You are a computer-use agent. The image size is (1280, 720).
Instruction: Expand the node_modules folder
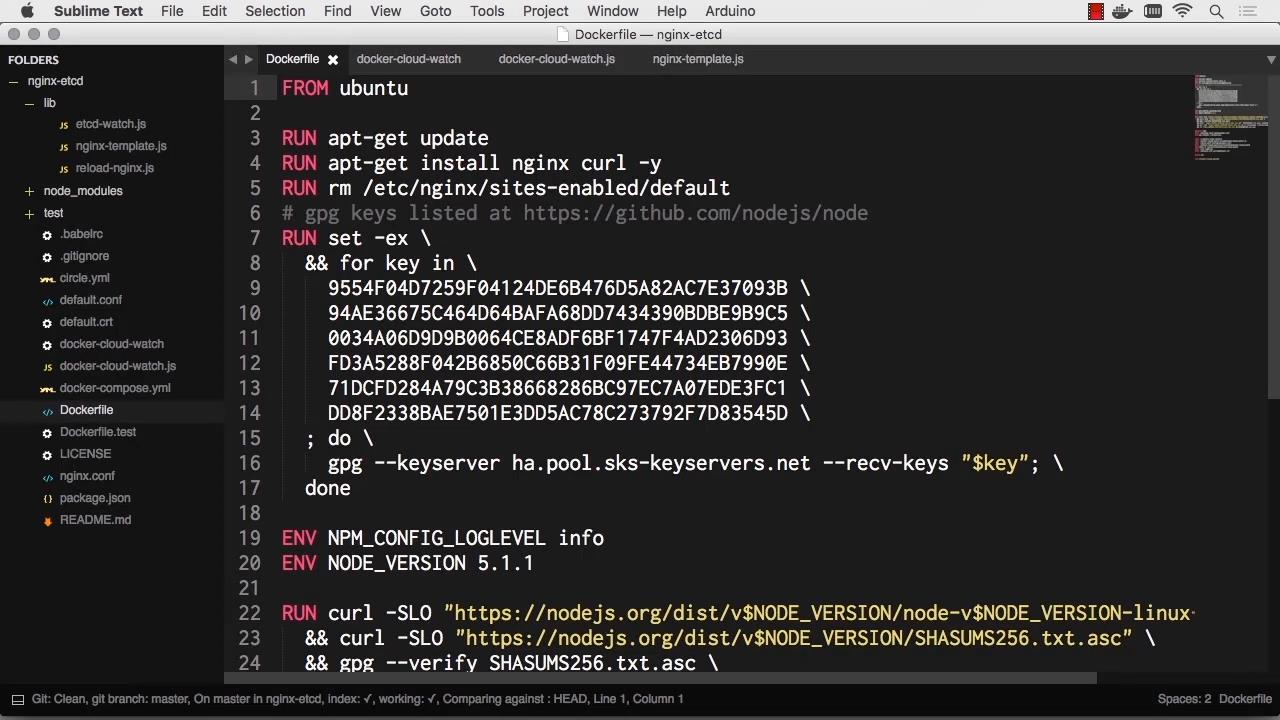30,191
